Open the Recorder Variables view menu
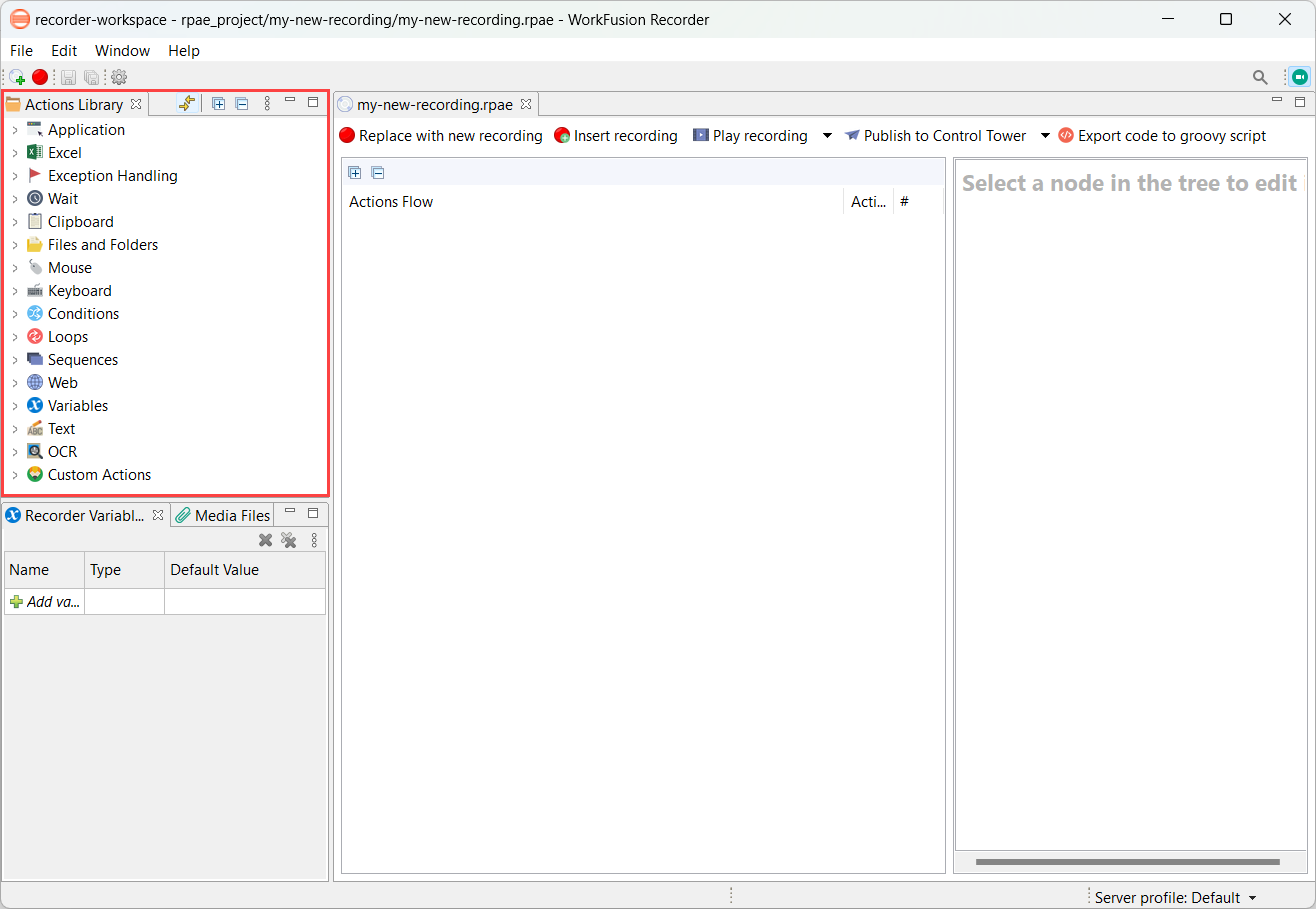 (314, 540)
